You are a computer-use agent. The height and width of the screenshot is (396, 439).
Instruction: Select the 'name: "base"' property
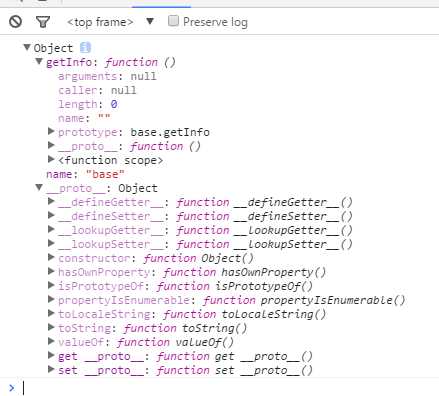click(85, 174)
